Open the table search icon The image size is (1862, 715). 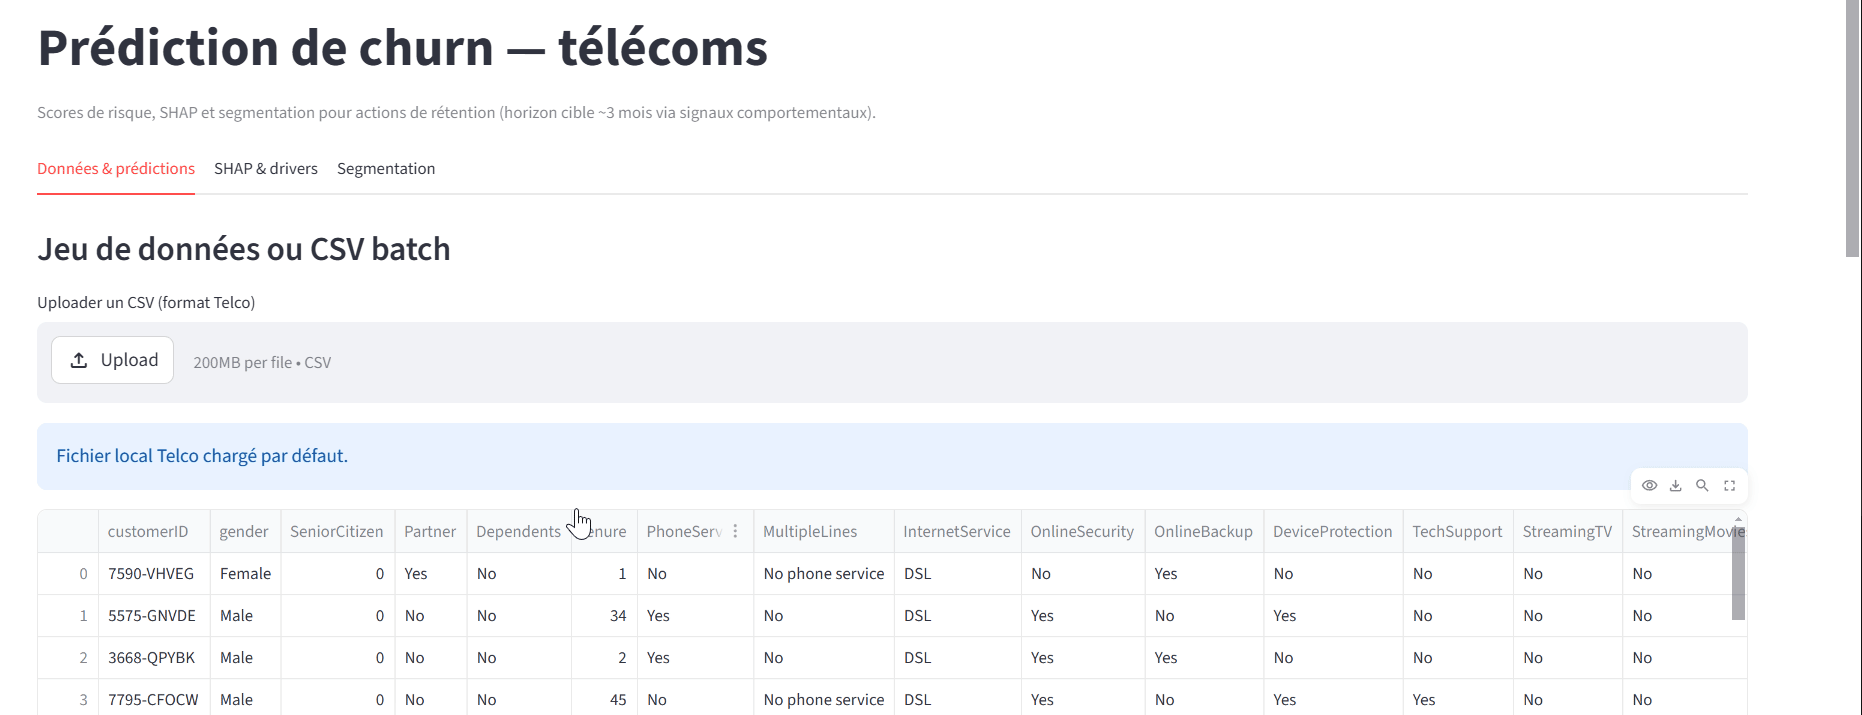(x=1702, y=486)
